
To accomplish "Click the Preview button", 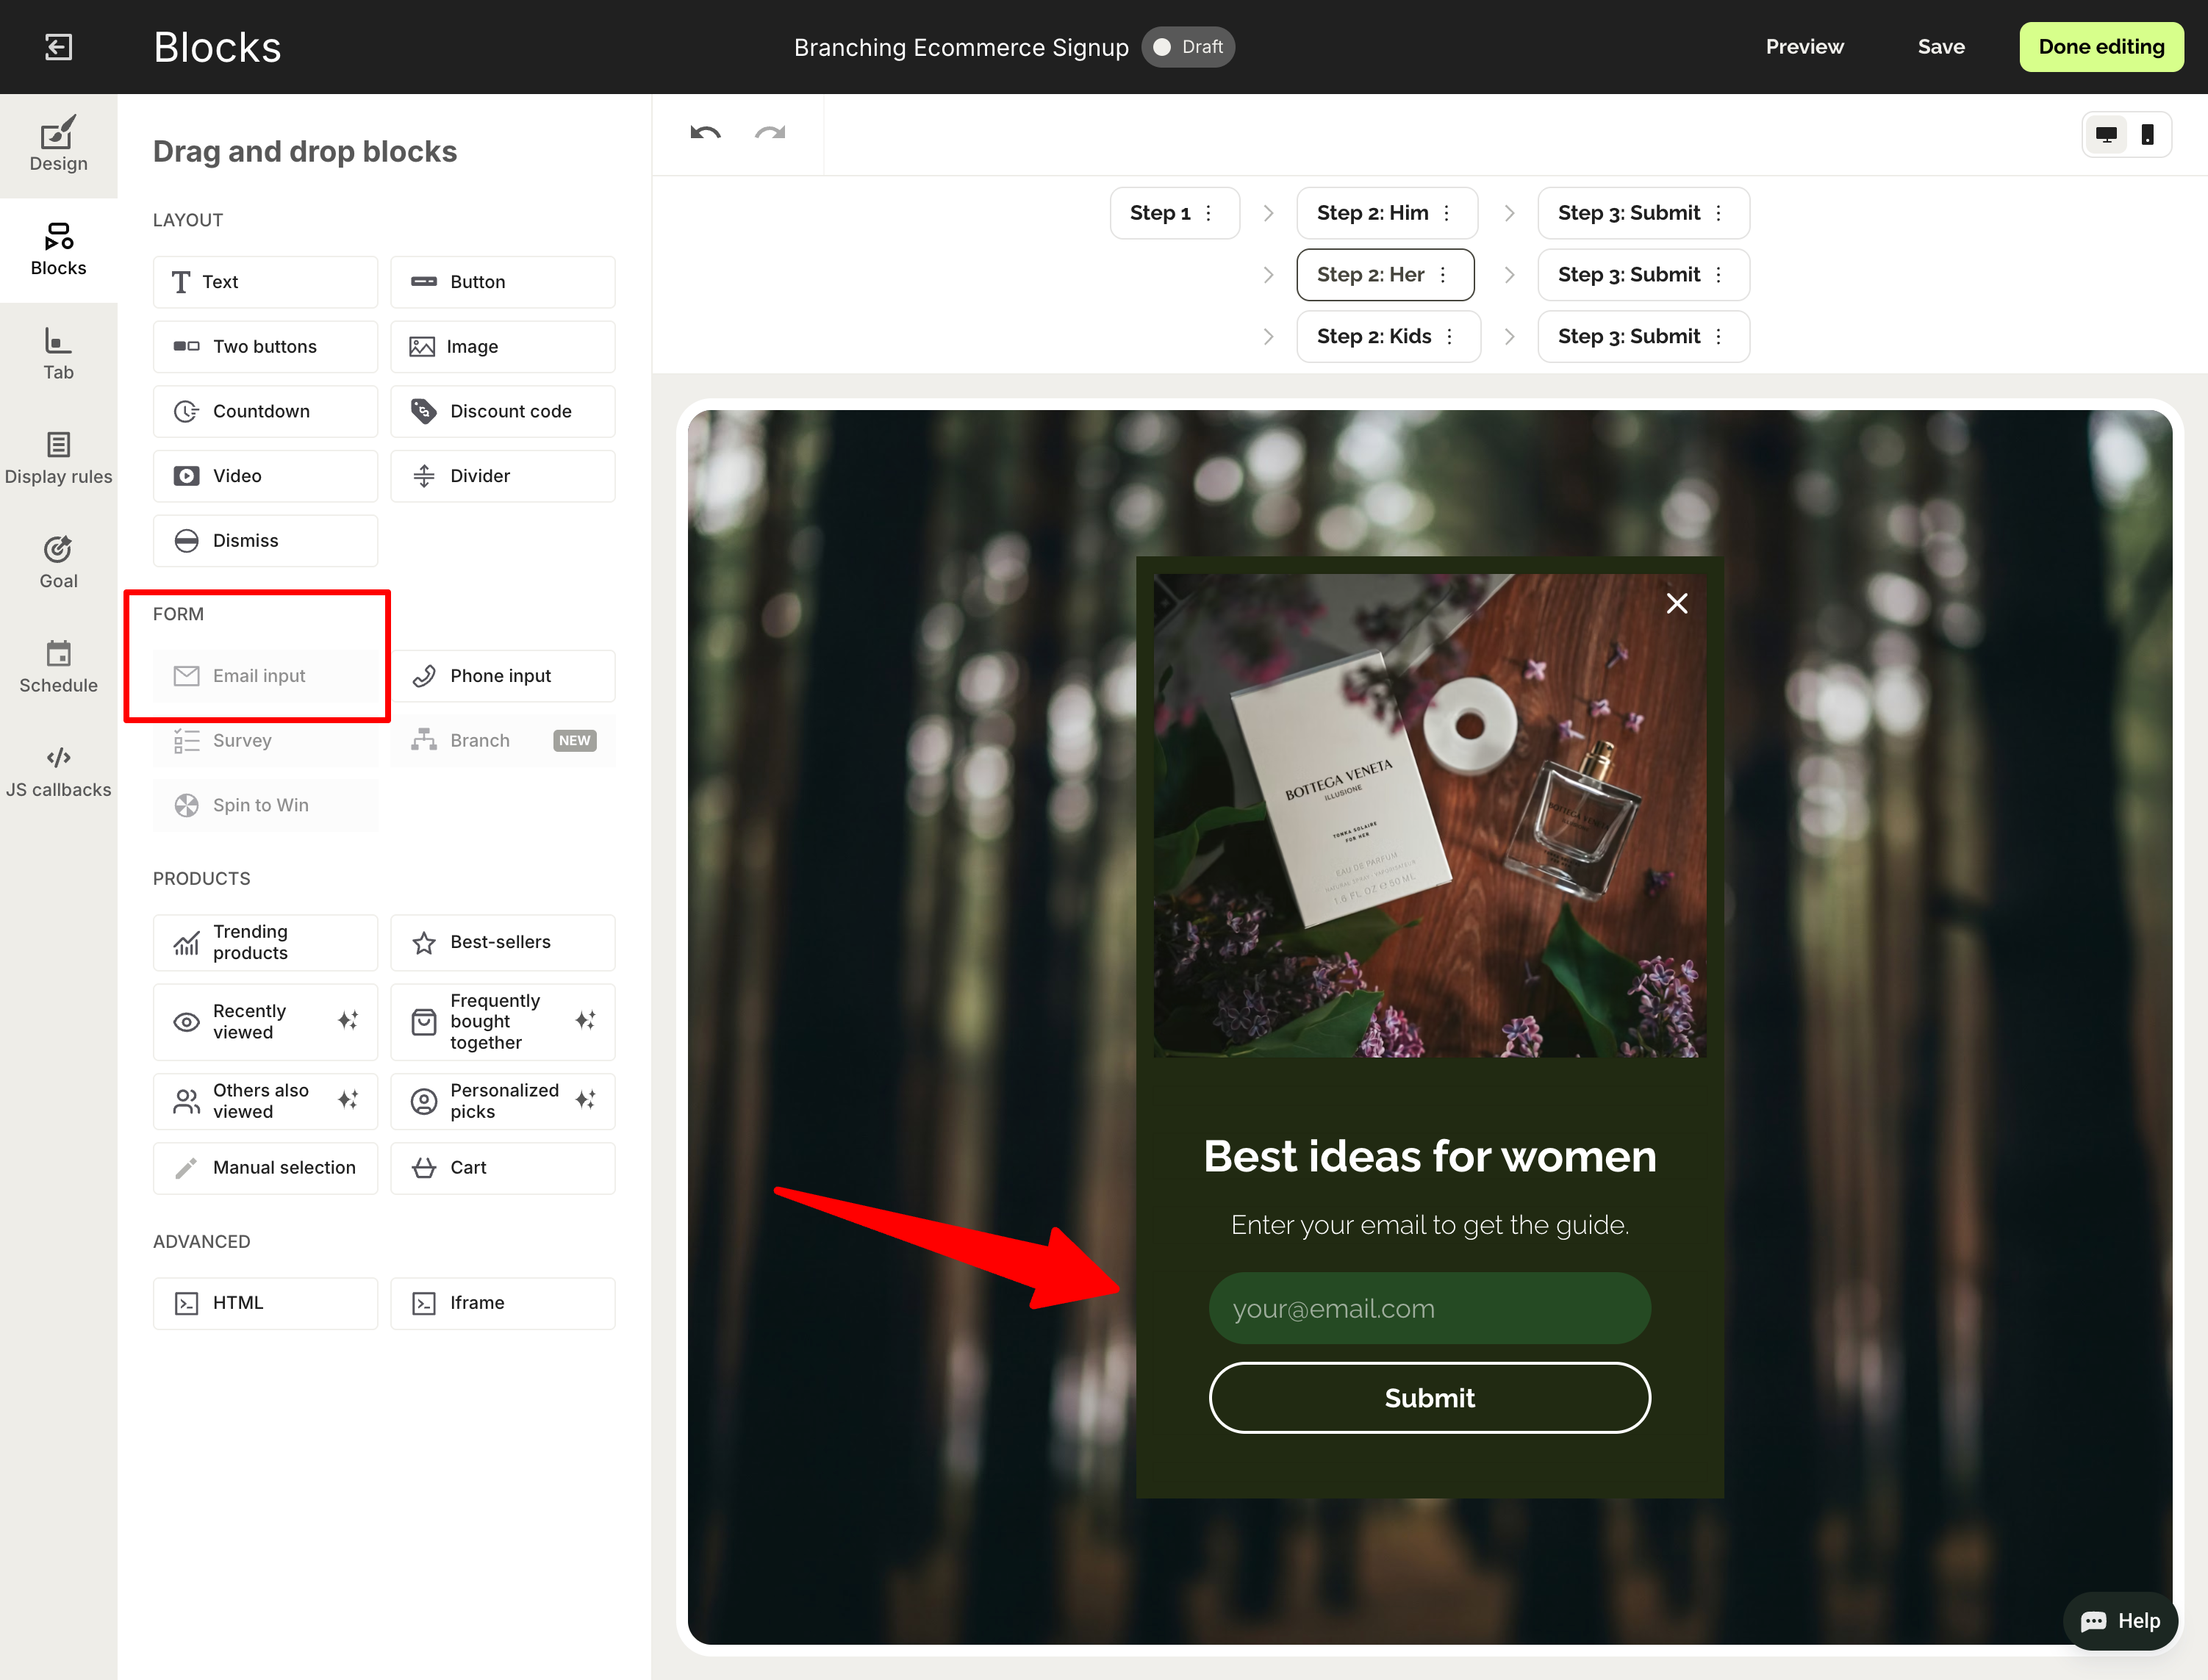I will tap(1804, 47).
